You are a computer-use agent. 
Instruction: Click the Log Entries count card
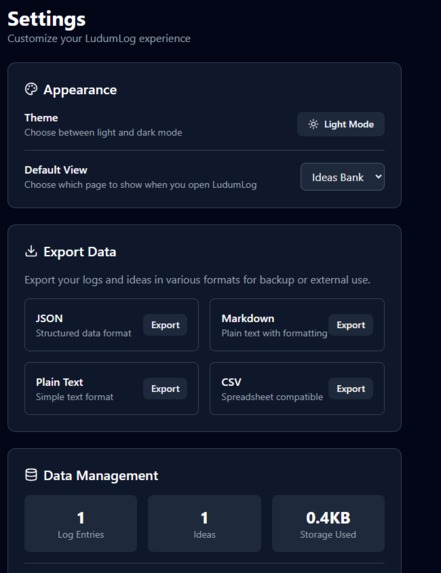click(x=81, y=523)
